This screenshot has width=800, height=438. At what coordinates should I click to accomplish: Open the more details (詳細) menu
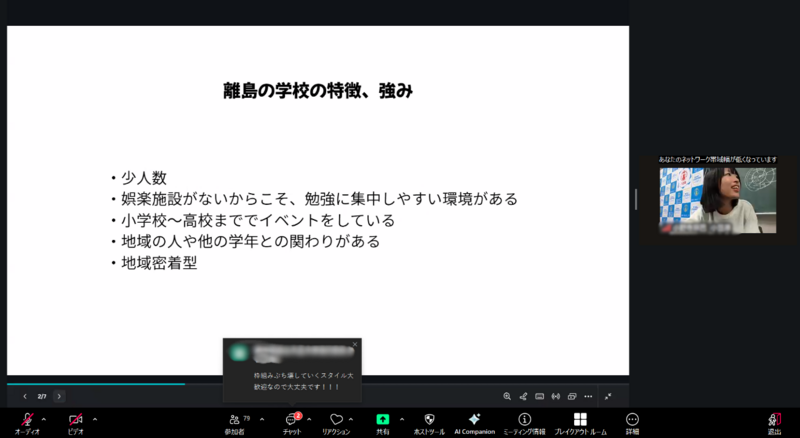632,420
